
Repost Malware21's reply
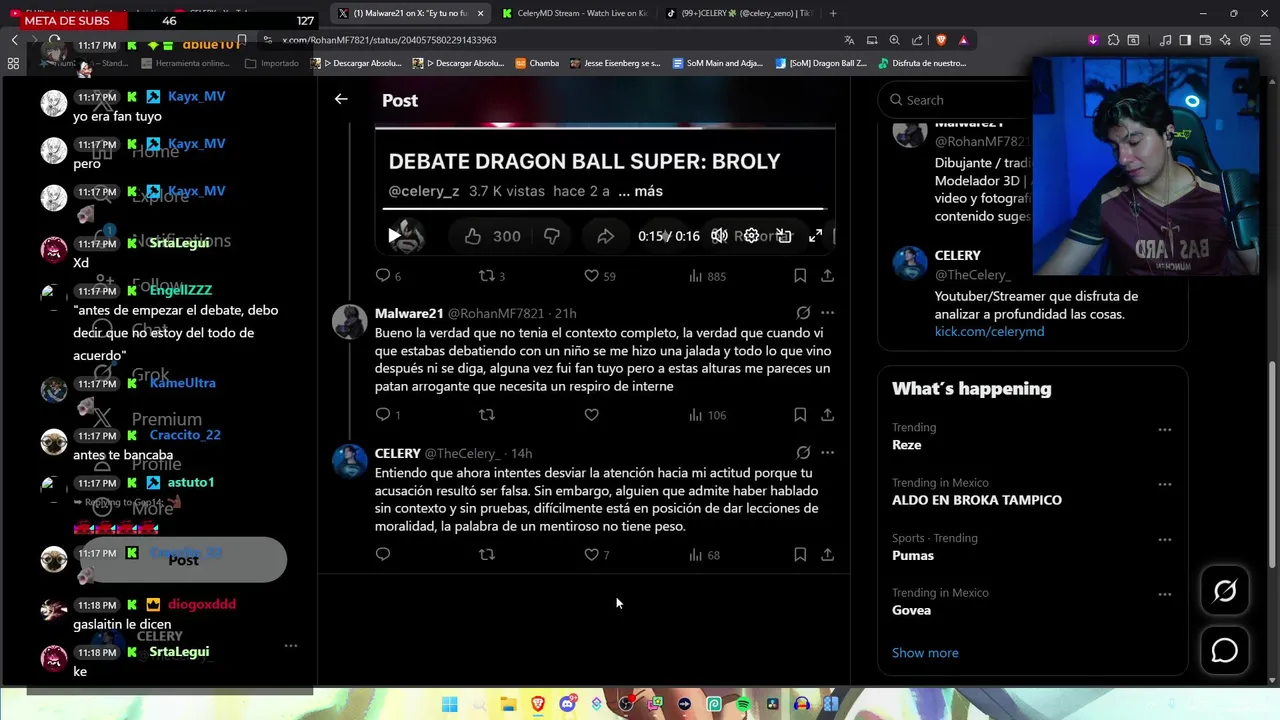point(487,414)
